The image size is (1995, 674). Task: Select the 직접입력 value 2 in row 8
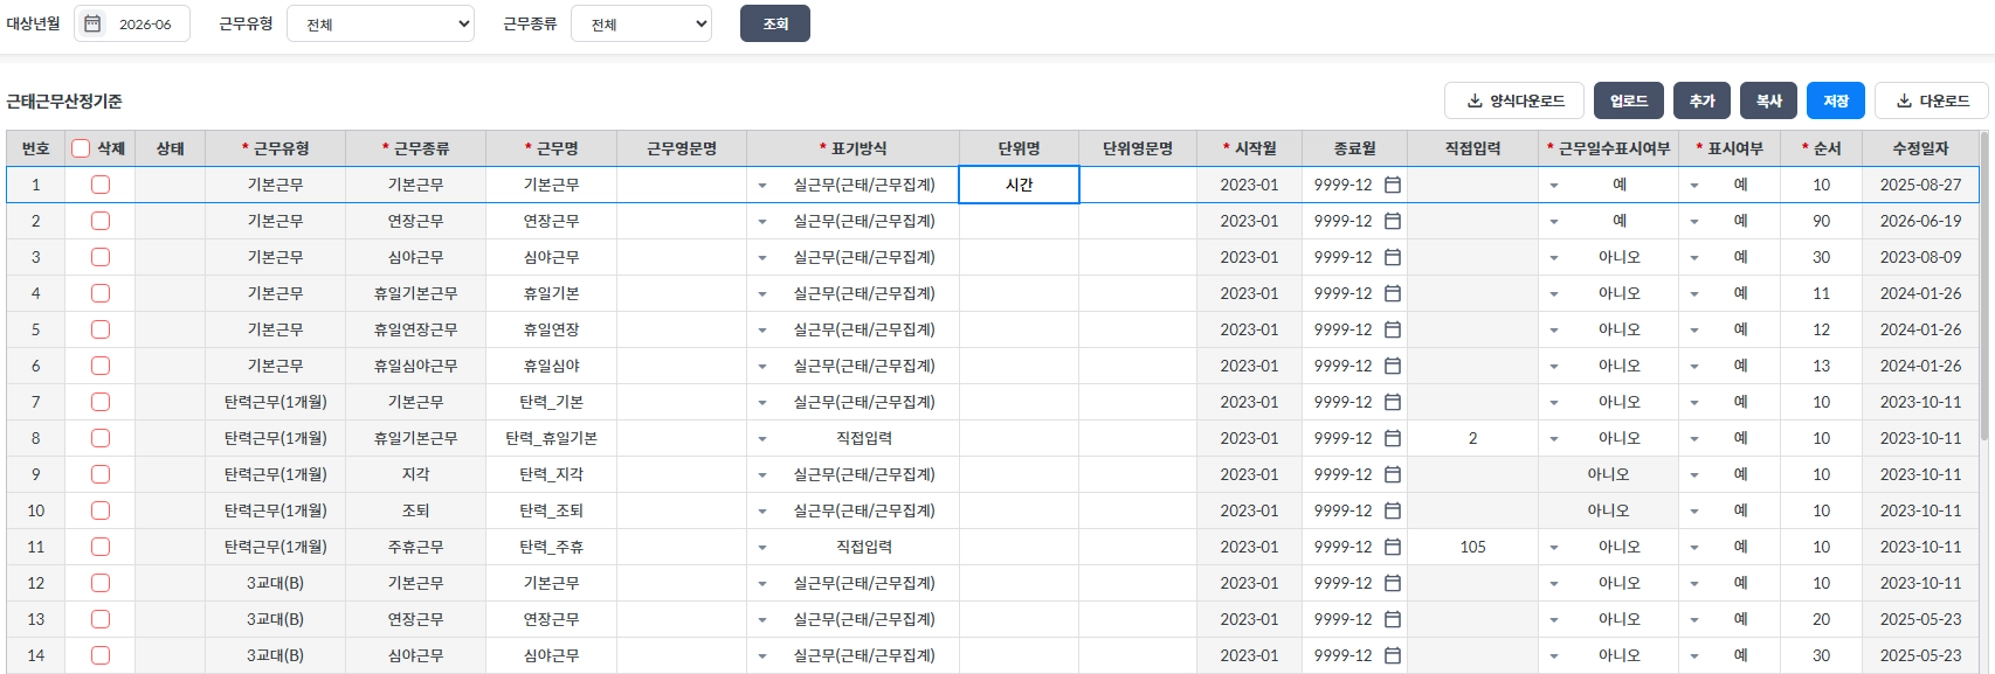coord(1472,438)
